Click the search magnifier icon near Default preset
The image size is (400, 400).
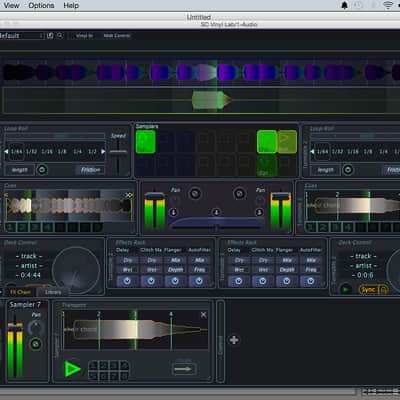coord(60,35)
